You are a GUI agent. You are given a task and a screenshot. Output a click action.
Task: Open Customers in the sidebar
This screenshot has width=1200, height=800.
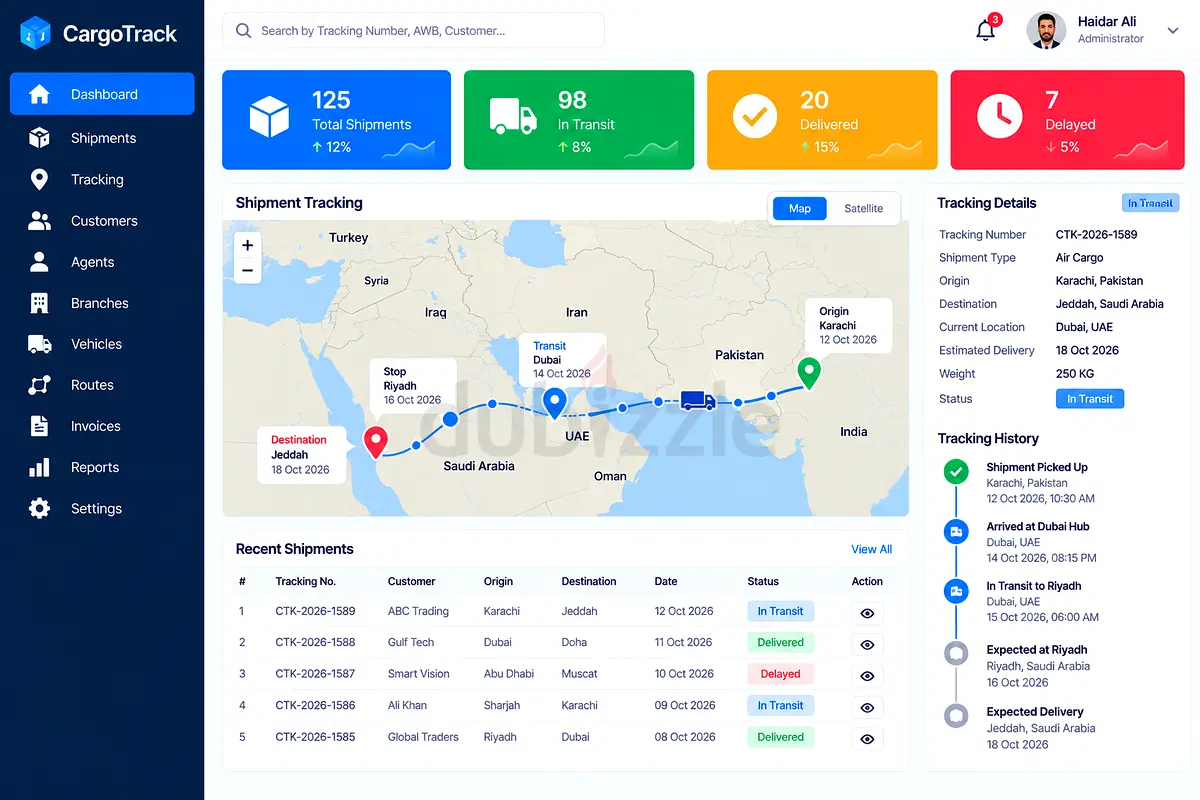click(102, 221)
